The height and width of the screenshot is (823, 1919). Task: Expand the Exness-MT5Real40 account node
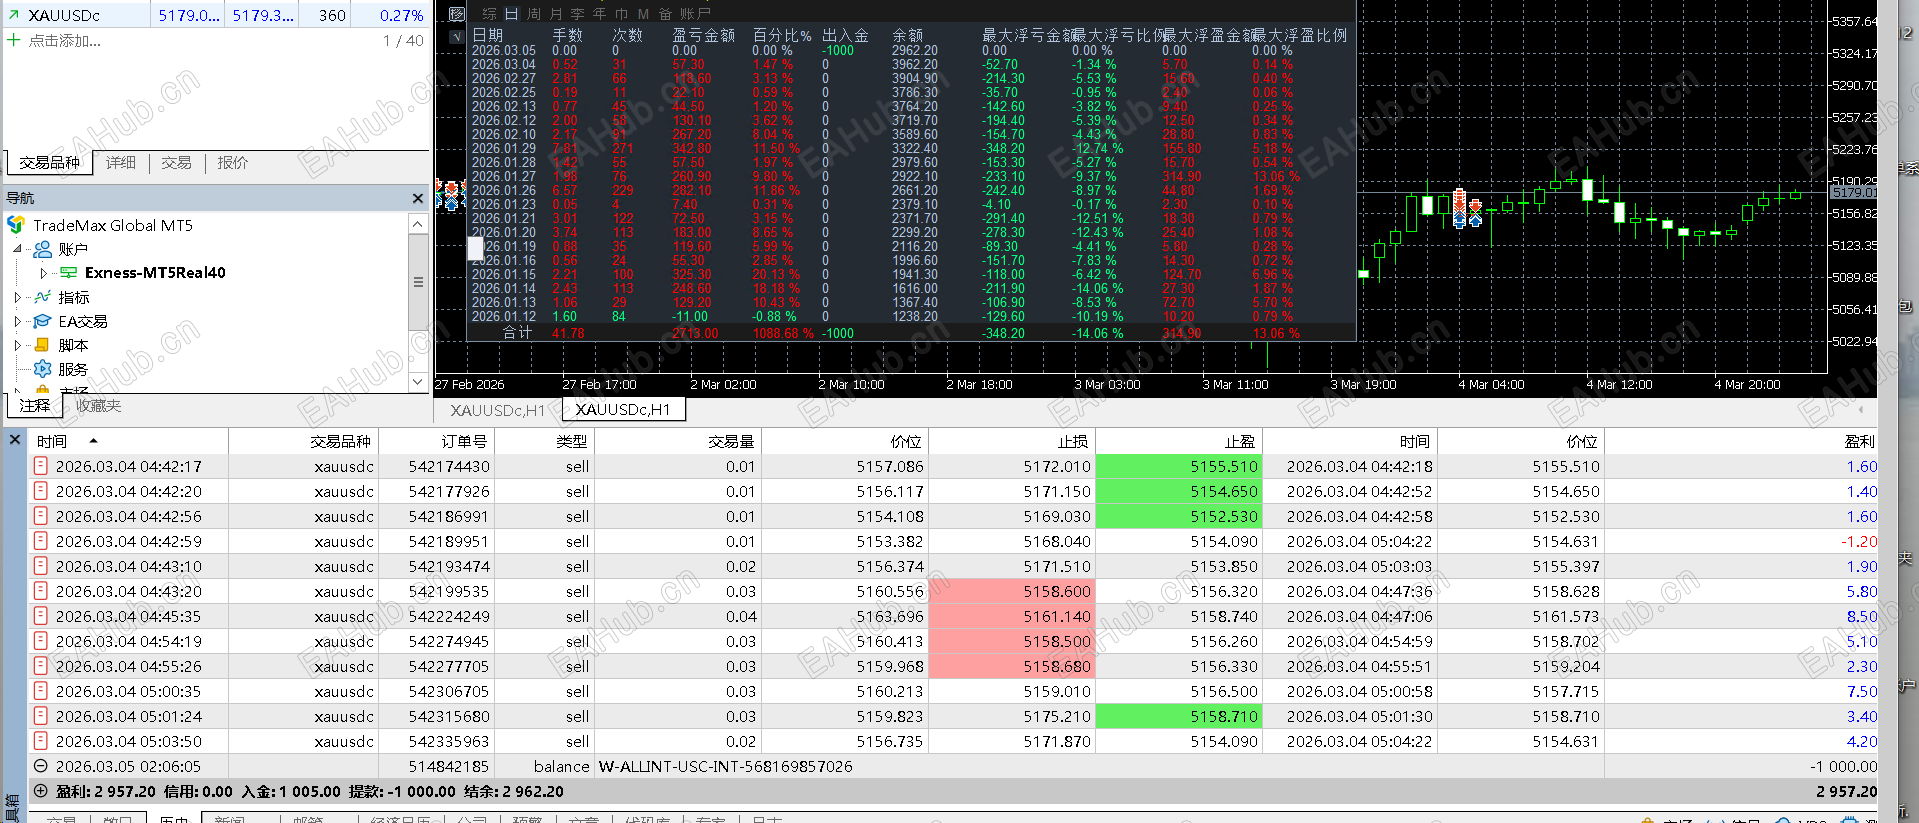click(43, 273)
